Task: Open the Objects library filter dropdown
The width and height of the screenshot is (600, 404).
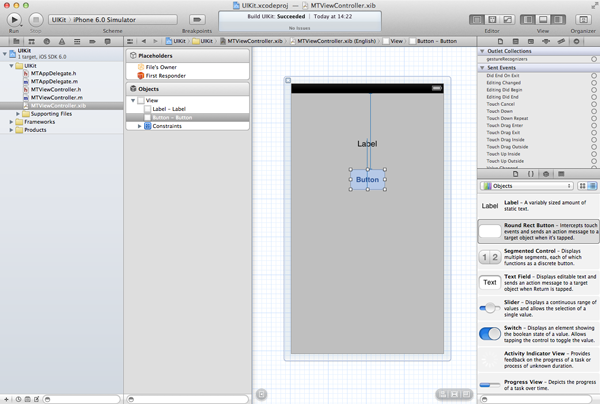Action: [x=527, y=186]
